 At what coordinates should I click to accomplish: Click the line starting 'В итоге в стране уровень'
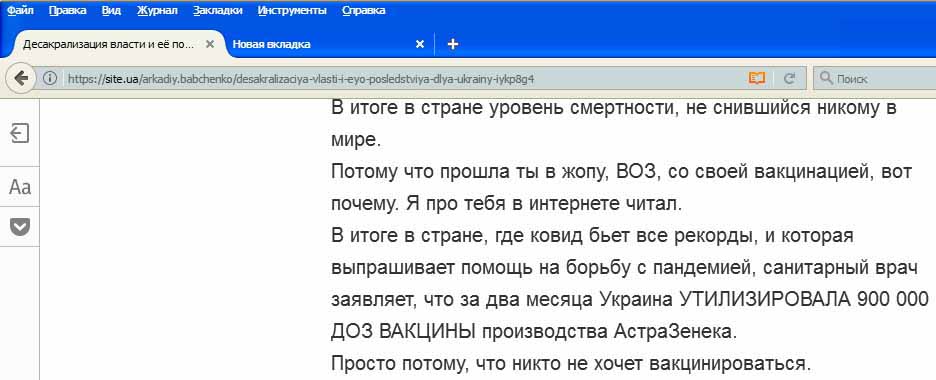pyautogui.click(x=614, y=109)
